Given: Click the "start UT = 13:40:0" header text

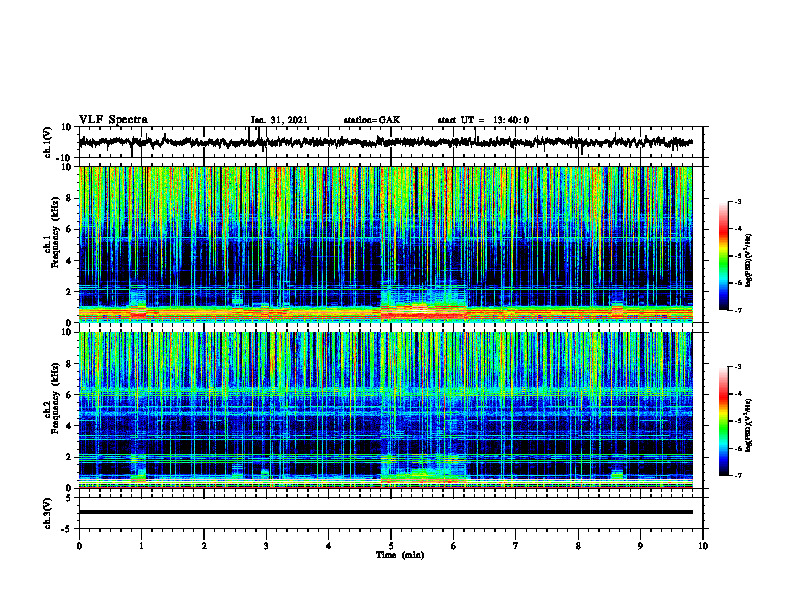Looking at the screenshot, I should coord(483,120).
